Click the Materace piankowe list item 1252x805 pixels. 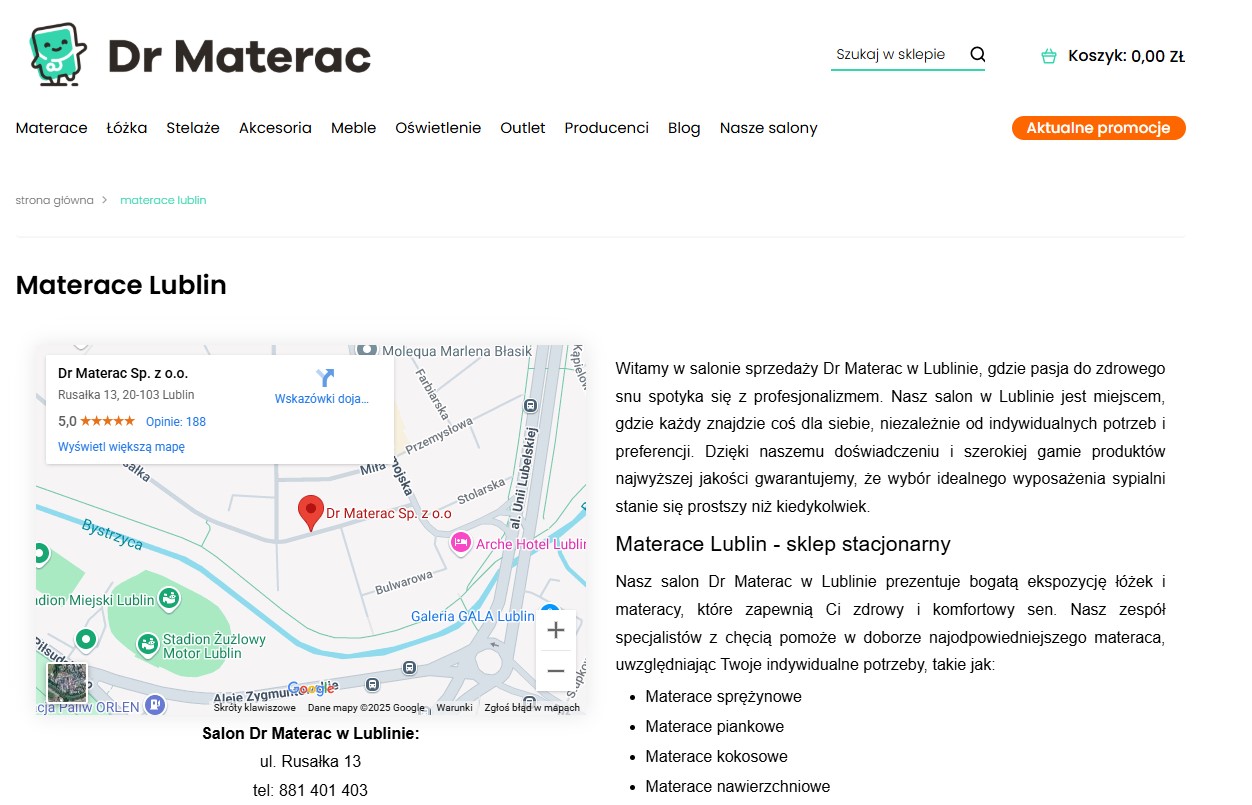click(x=715, y=727)
